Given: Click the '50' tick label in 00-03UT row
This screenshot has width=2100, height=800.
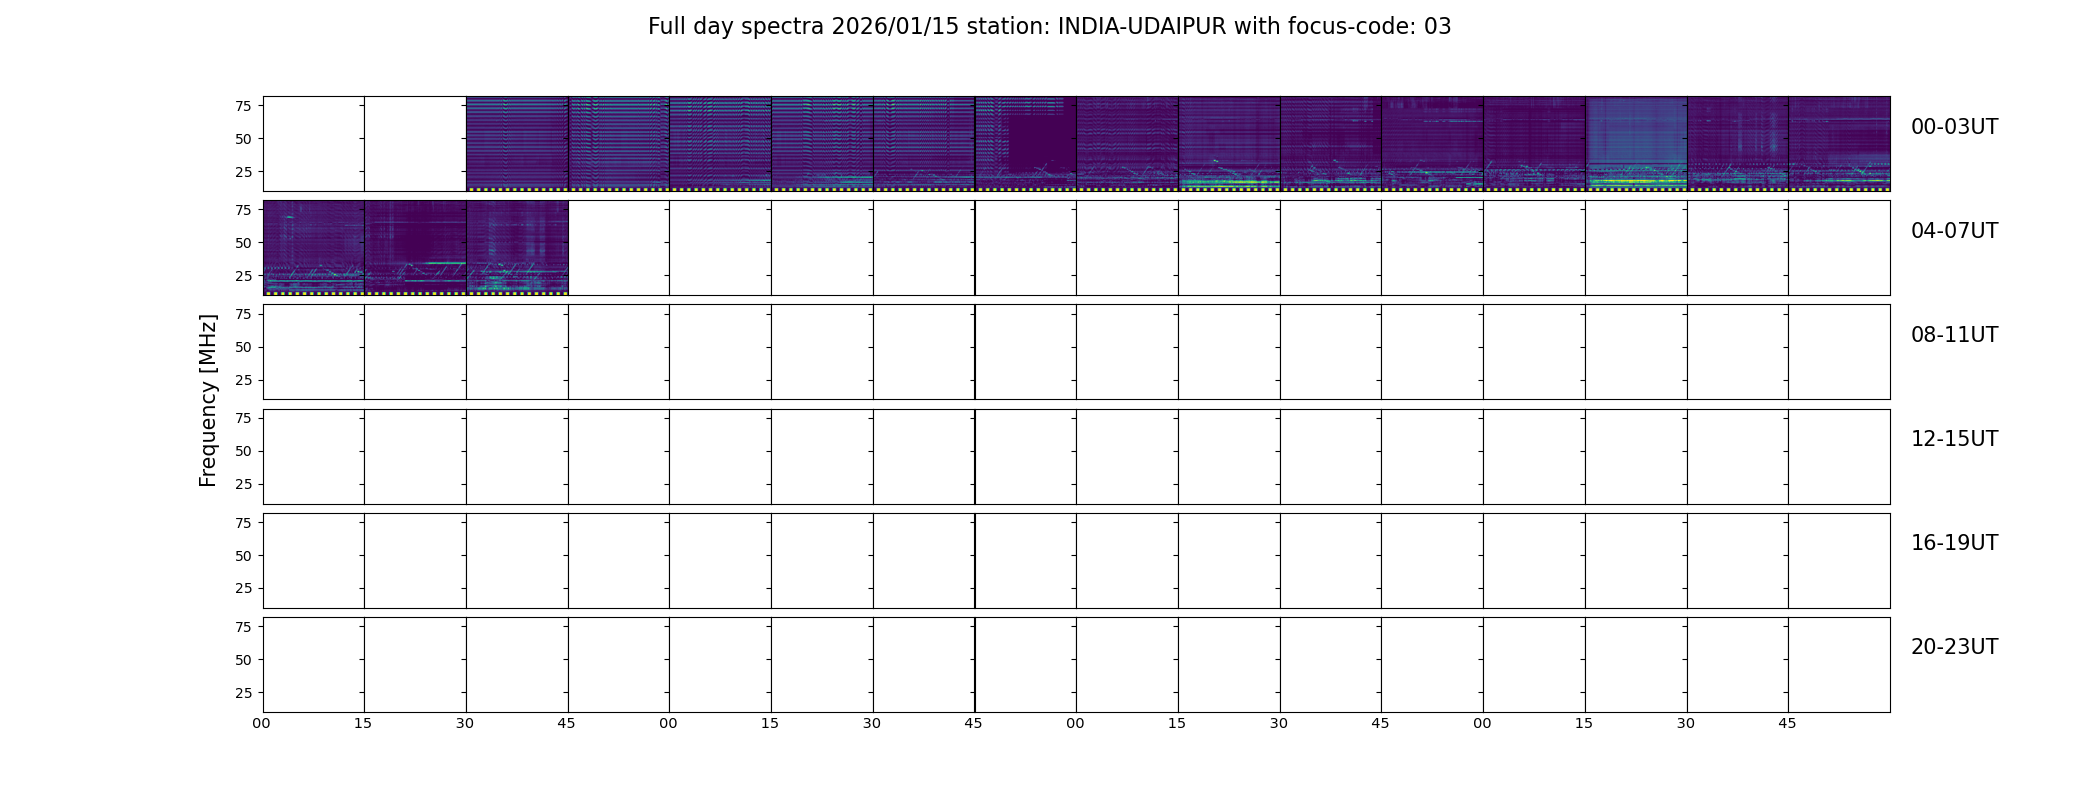Looking at the screenshot, I should pos(243,139).
